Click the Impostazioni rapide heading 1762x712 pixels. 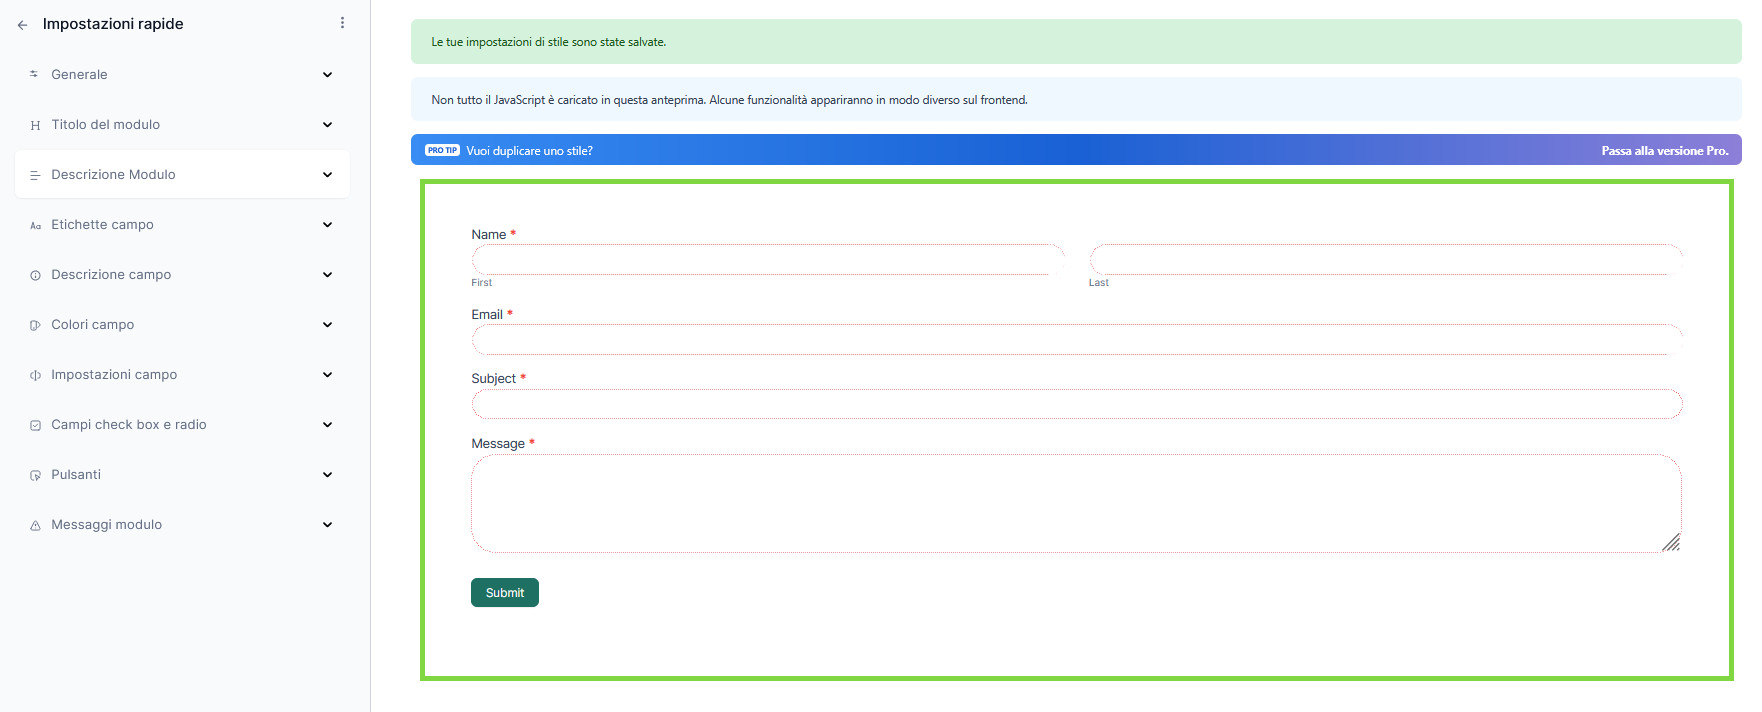tap(113, 23)
